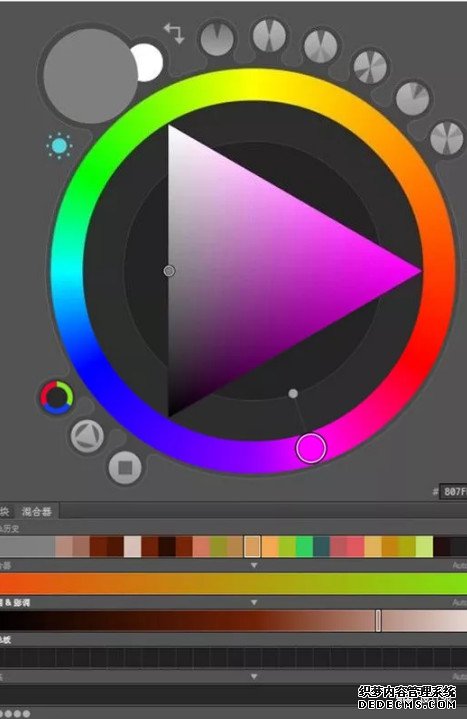Switch to the square color picker shape
Screen dimensions: 467x719
(x=125, y=468)
